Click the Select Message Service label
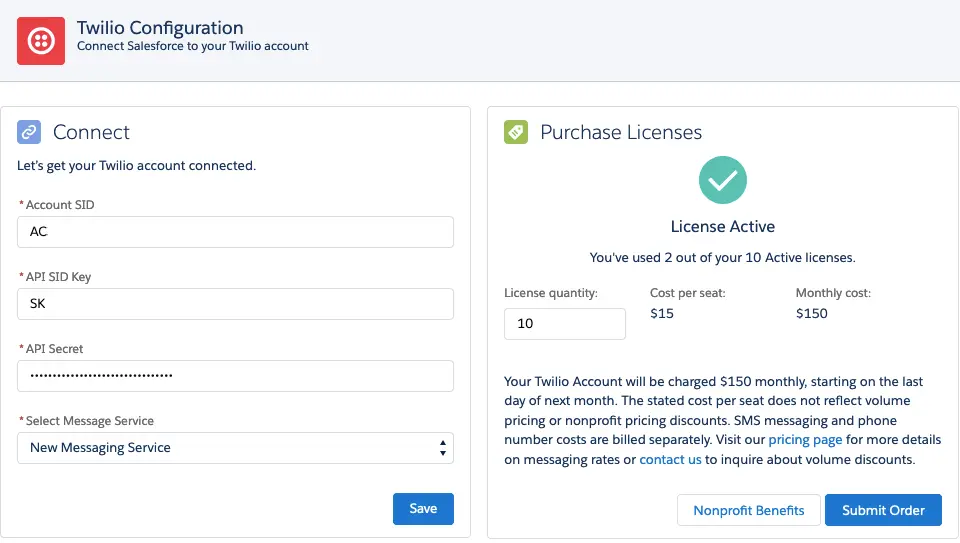The width and height of the screenshot is (960, 543). click(89, 421)
